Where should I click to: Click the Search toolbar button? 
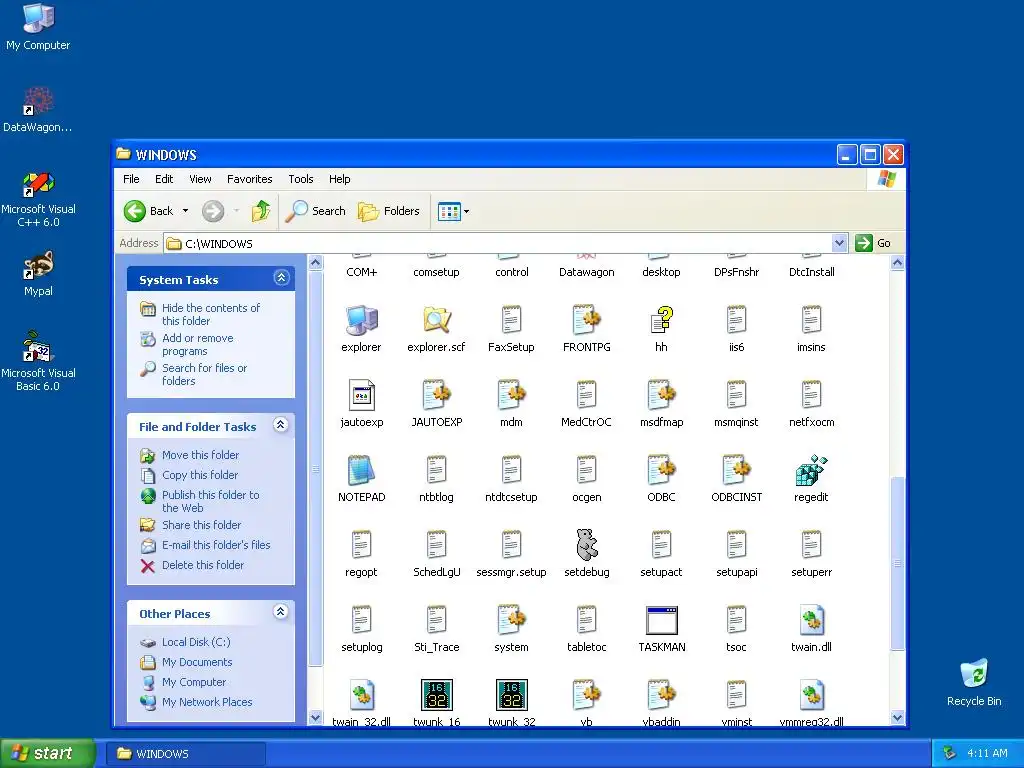316,211
